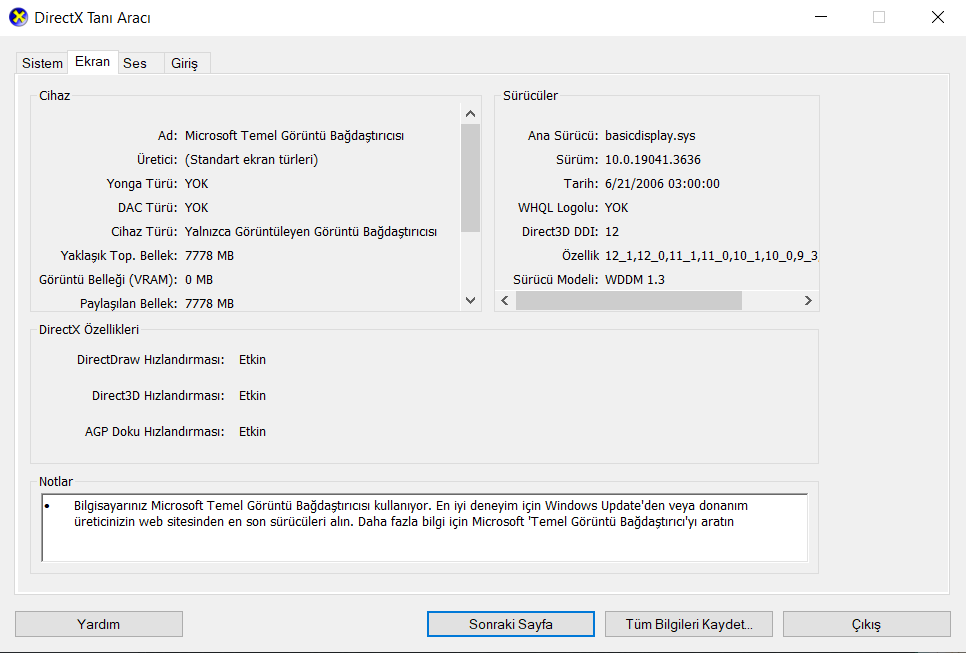The image size is (966, 653).
Task: Click the Ana Sürücü label
Action: (x=562, y=136)
